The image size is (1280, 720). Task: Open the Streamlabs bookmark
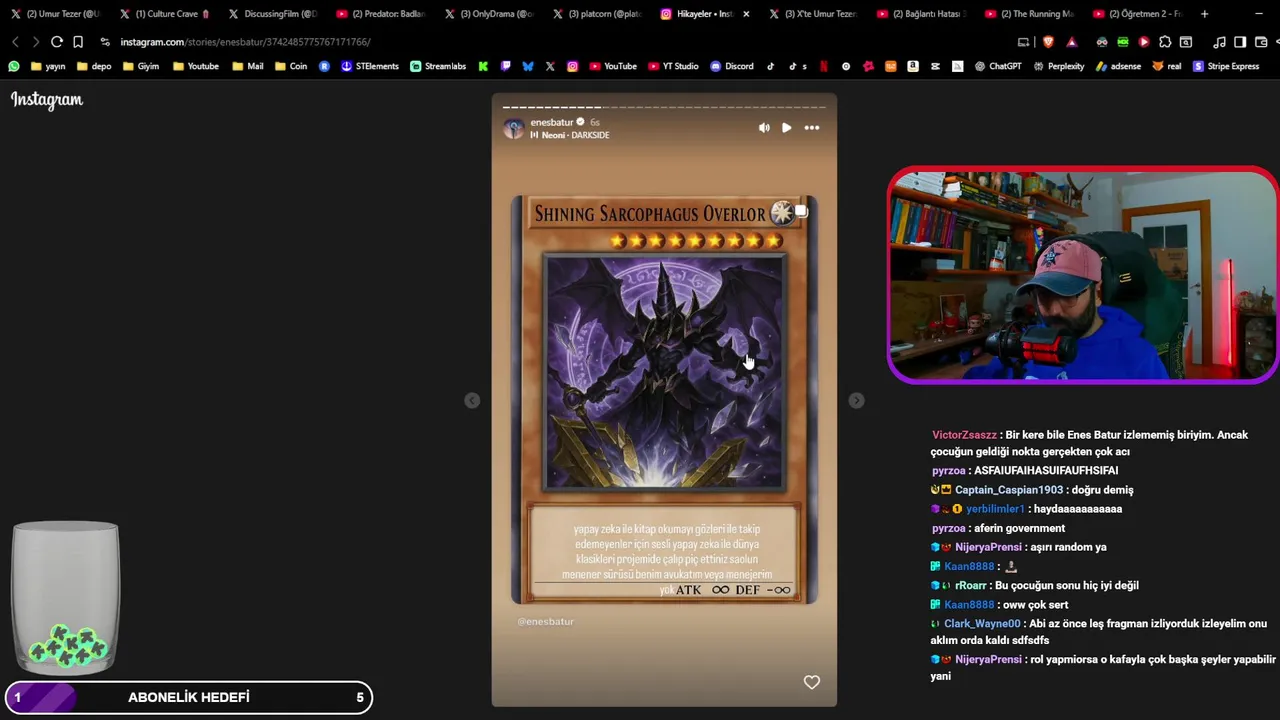tap(438, 66)
